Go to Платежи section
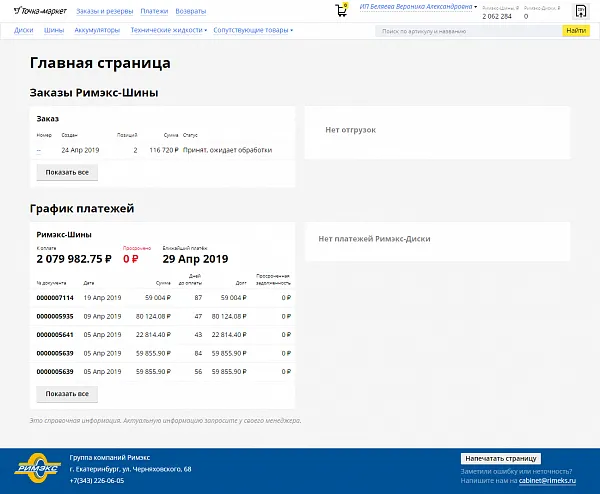Viewport: 600px width, 494px height. pos(154,11)
